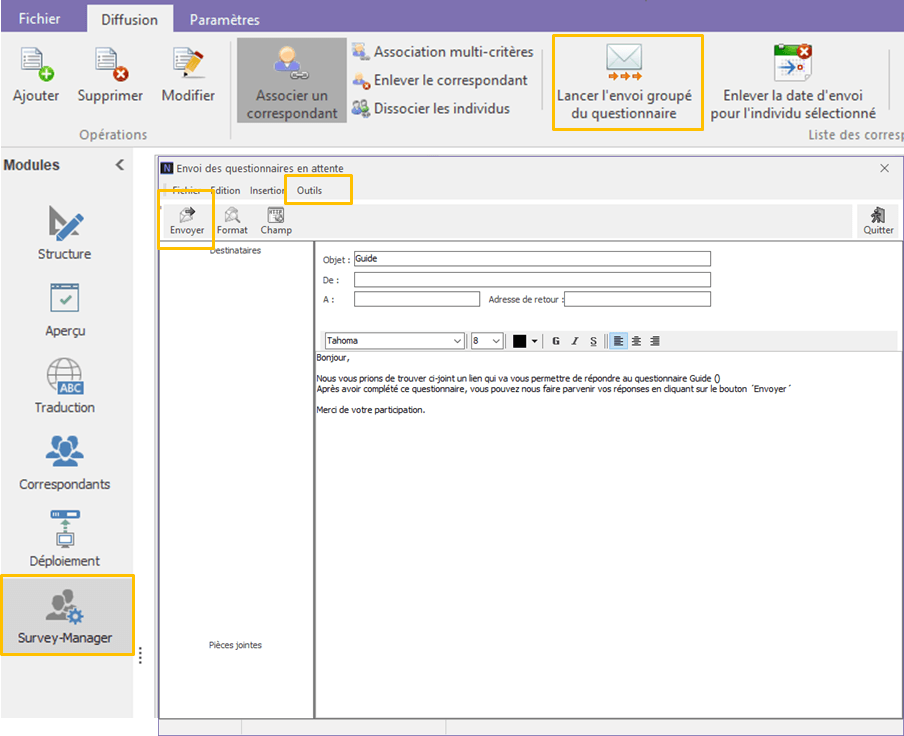The width and height of the screenshot is (904, 736).
Task: Launch Lancer l'envoi groupé du questionnaire
Action: point(624,82)
